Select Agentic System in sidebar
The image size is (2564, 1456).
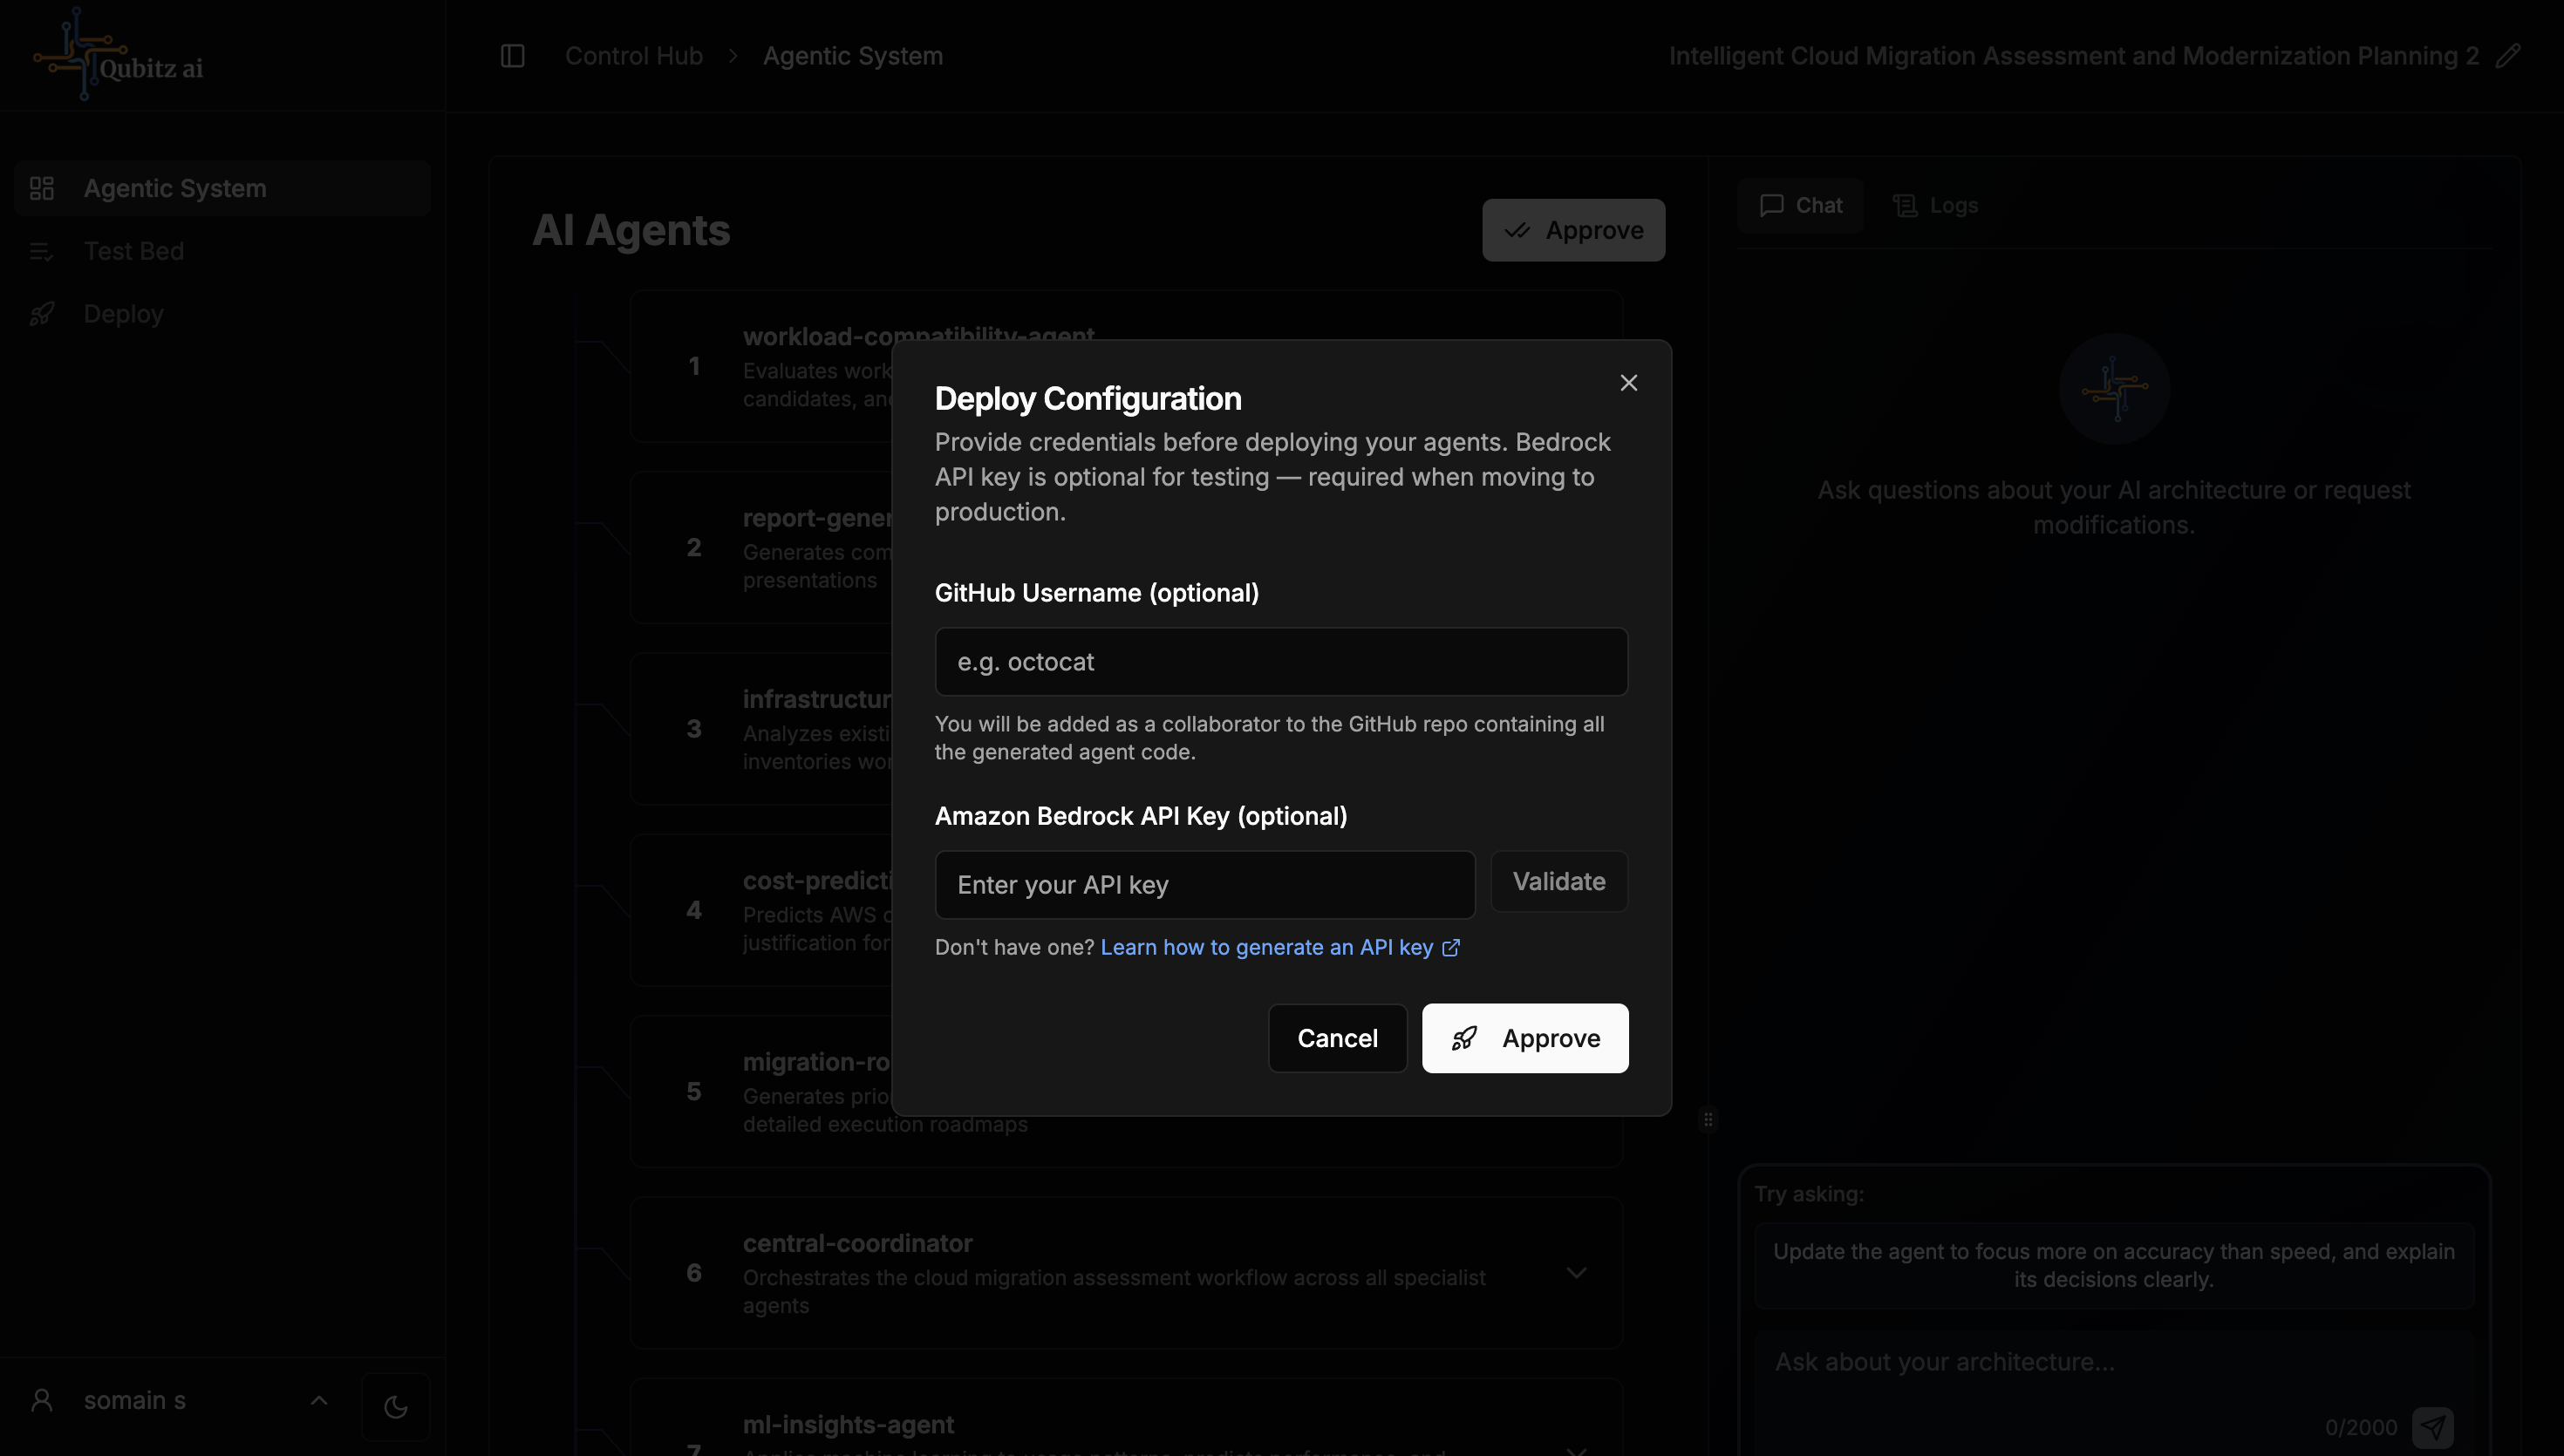175,188
